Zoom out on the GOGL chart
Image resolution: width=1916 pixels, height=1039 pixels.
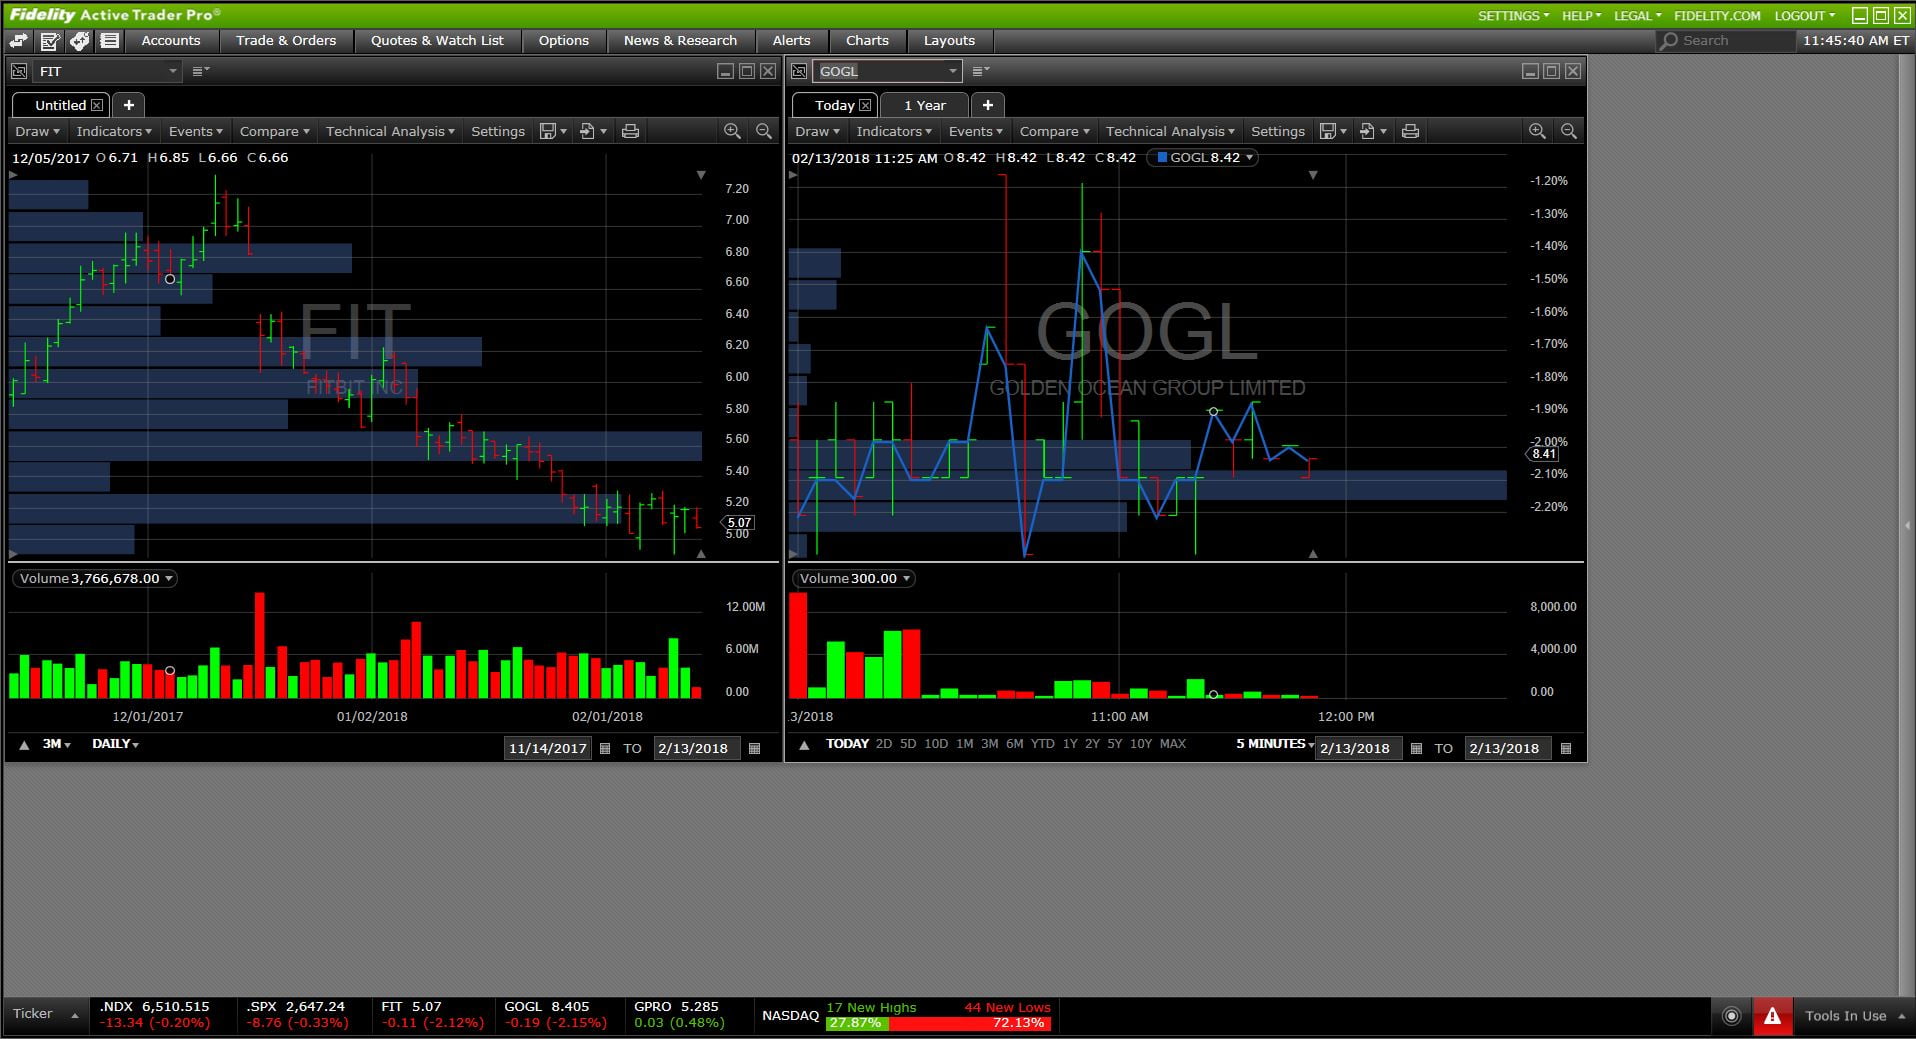[x=1569, y=131]
